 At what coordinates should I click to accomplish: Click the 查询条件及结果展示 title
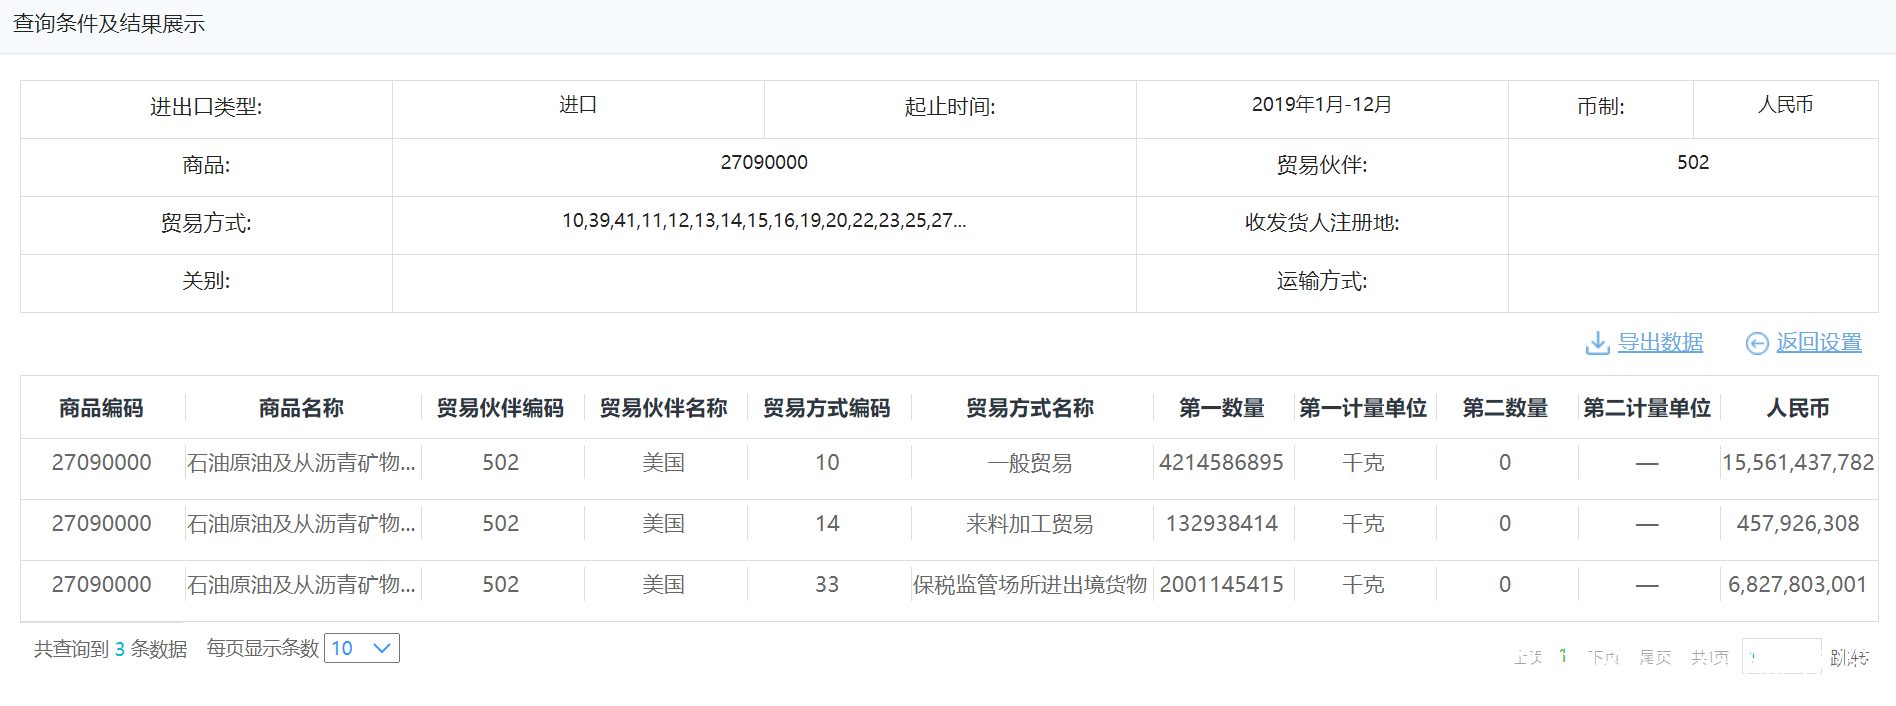pyautogui.click(x=108, y=24)
